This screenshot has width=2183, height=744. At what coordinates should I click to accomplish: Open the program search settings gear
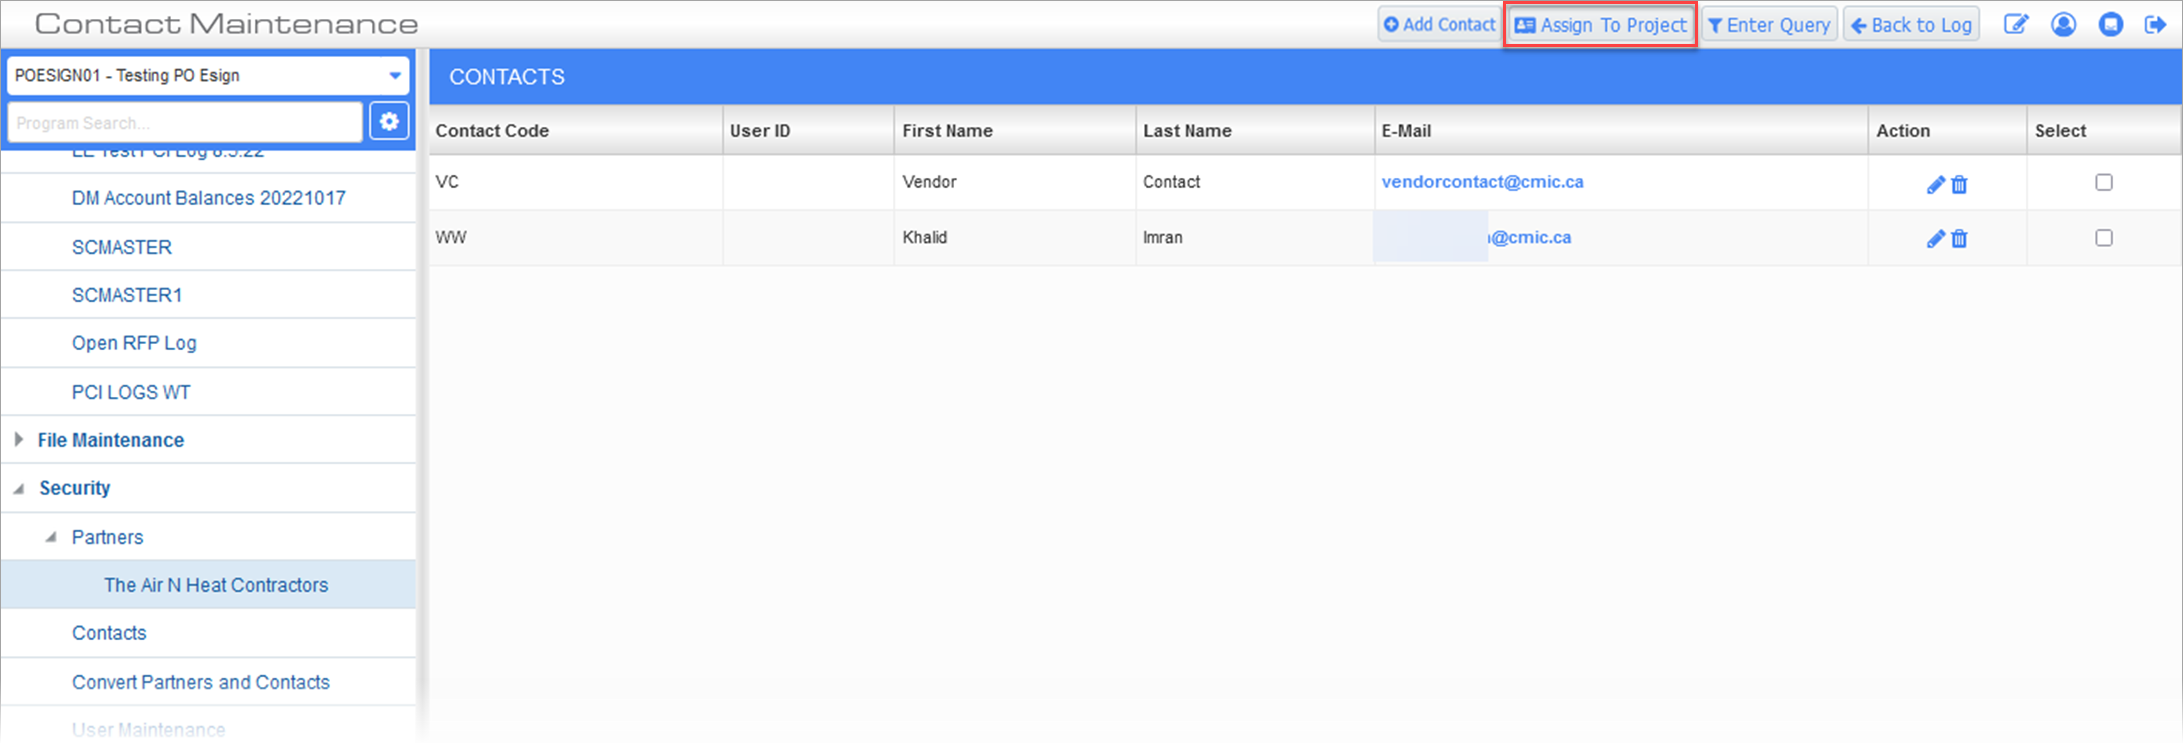389,122
